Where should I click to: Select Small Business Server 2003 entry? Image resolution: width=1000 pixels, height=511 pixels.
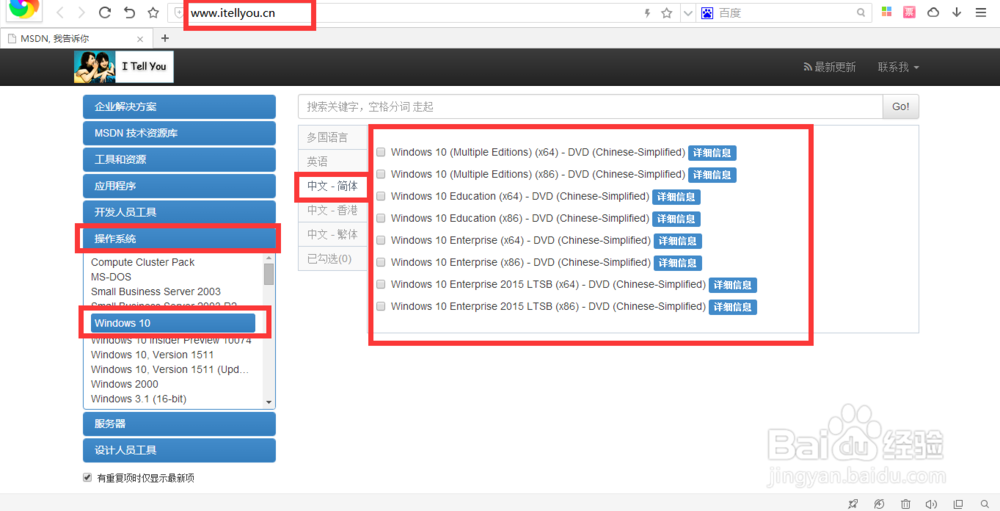click(x=156, y=292)
